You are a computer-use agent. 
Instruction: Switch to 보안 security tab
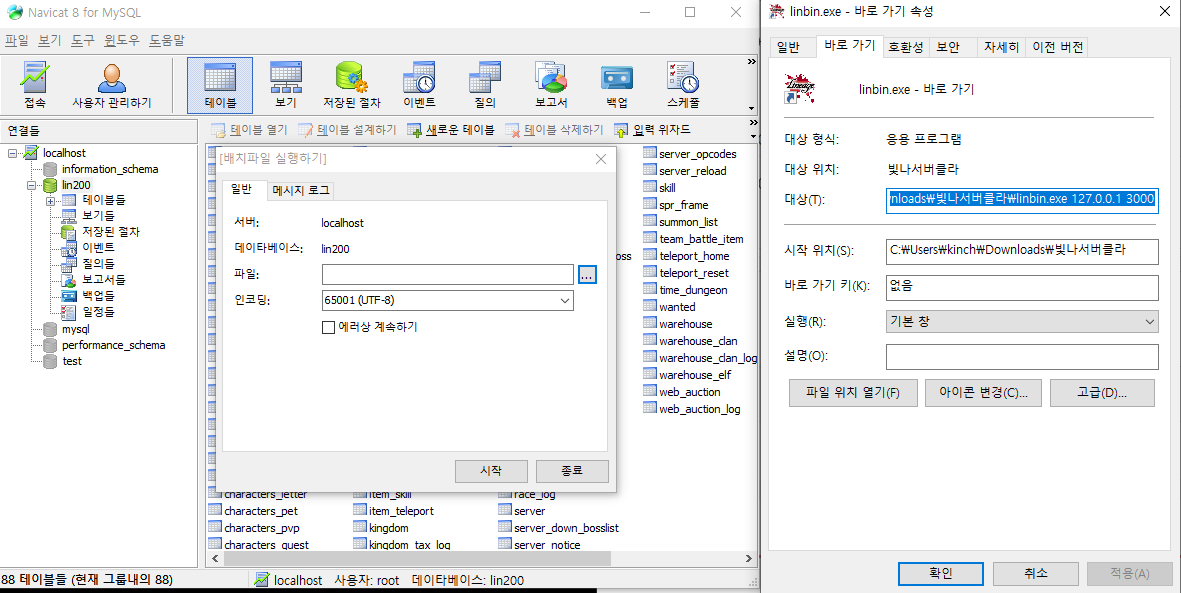point(948,47)
